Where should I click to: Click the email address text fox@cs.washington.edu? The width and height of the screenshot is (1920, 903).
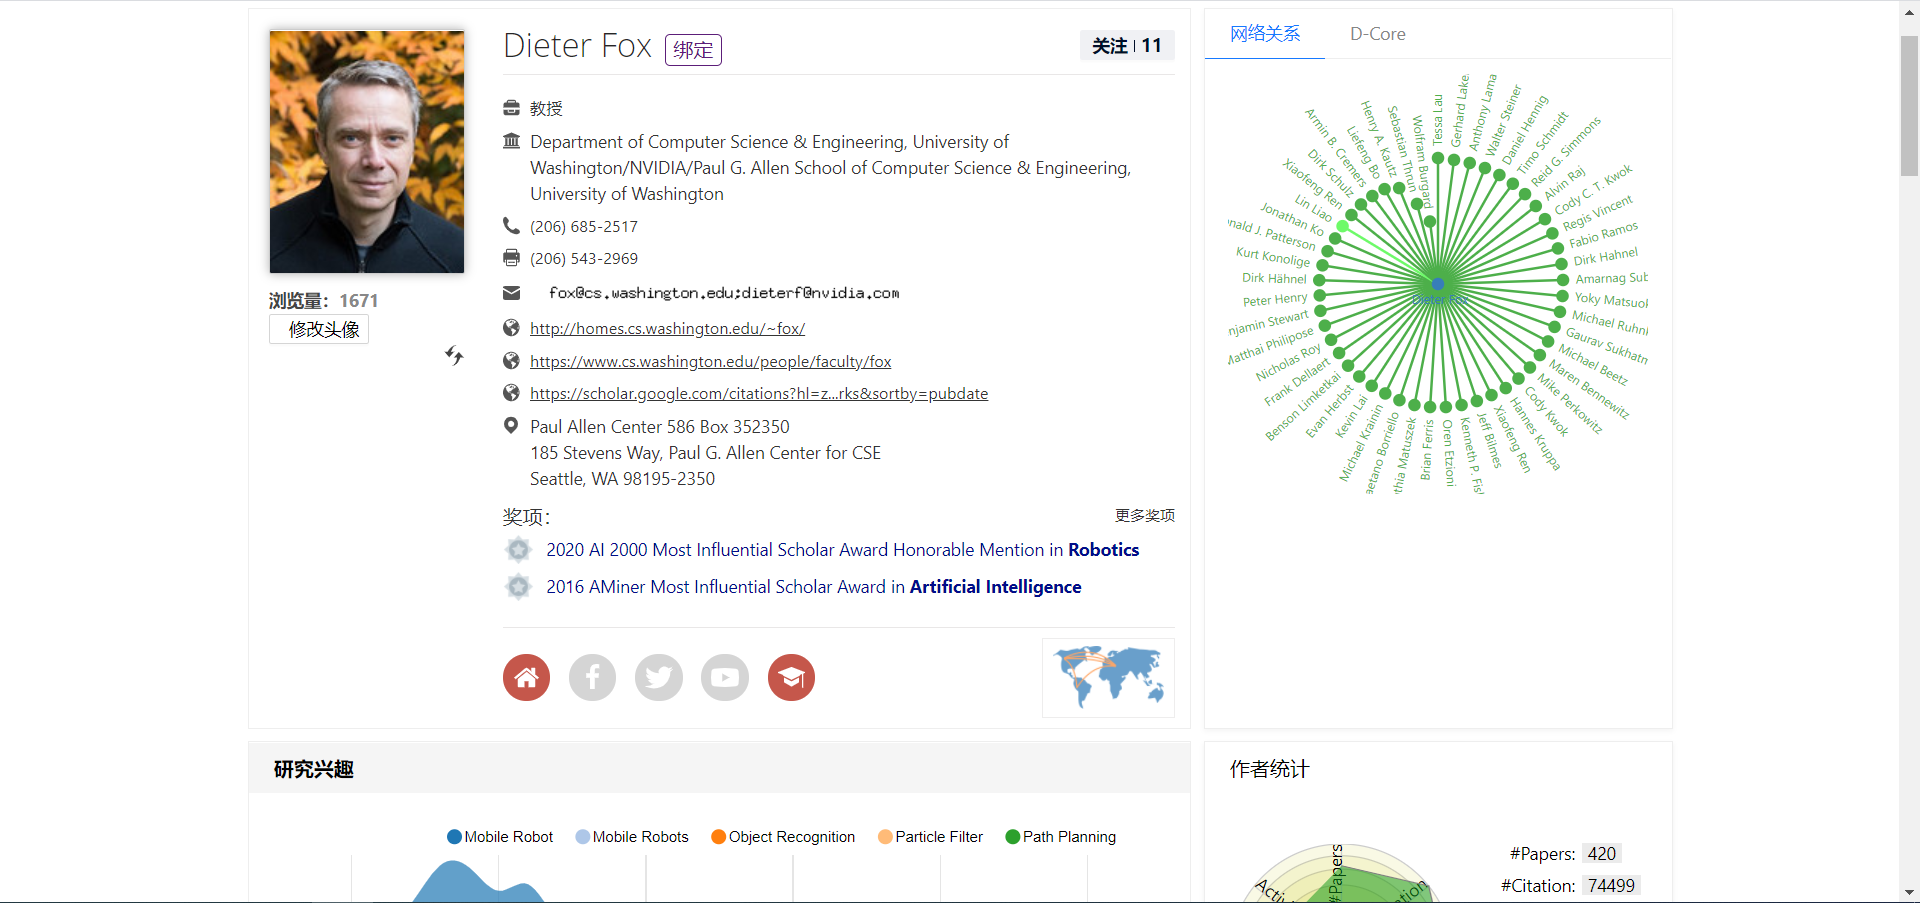(724, 293)
